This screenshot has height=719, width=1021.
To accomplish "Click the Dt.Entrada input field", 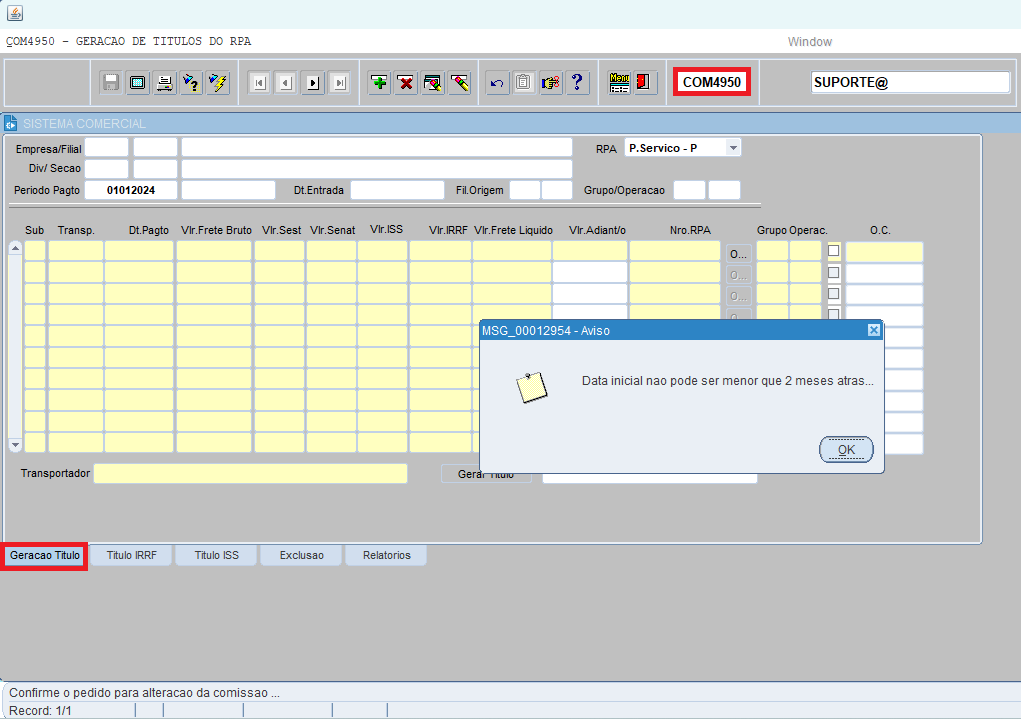I will coord(397,190).
